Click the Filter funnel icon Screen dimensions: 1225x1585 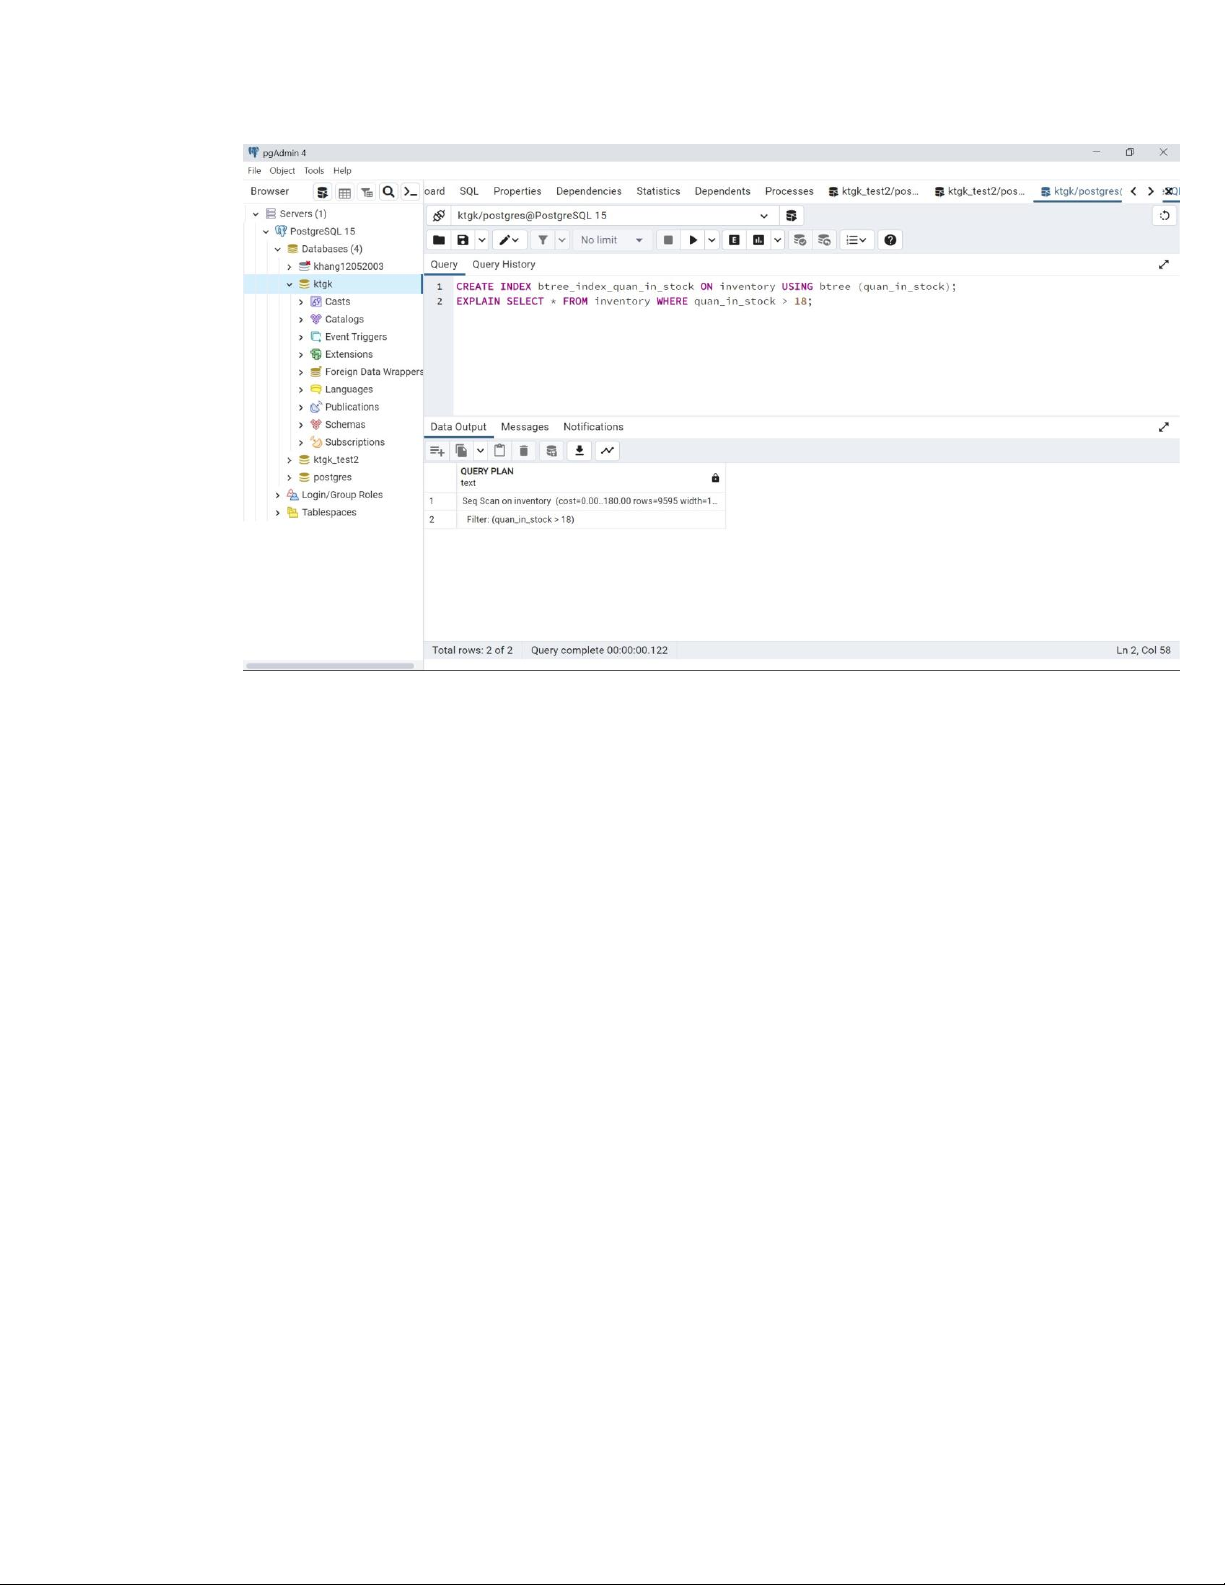click(542, 240)
